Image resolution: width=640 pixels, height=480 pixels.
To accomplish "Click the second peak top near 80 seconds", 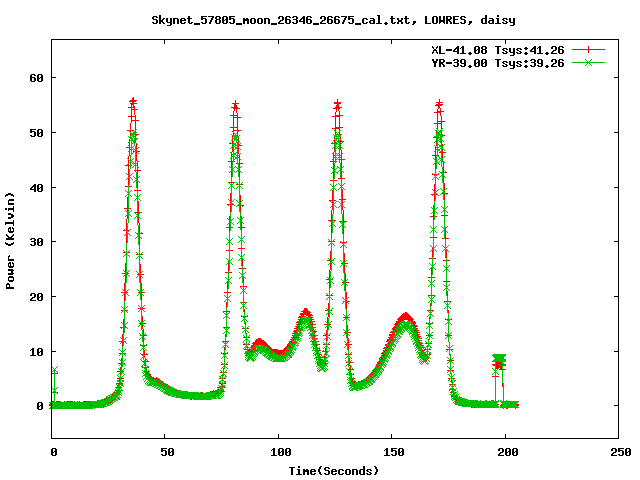I will tap(235, 105).
